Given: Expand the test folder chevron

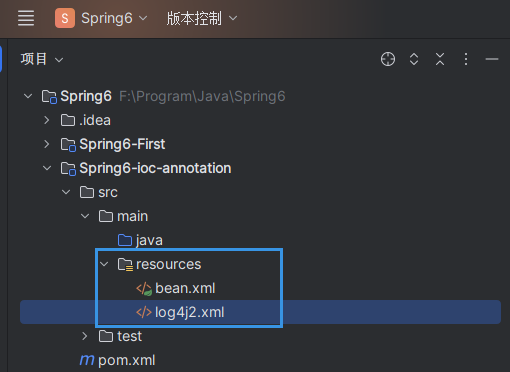Looking at the screenshot, I should pos(85,336).
